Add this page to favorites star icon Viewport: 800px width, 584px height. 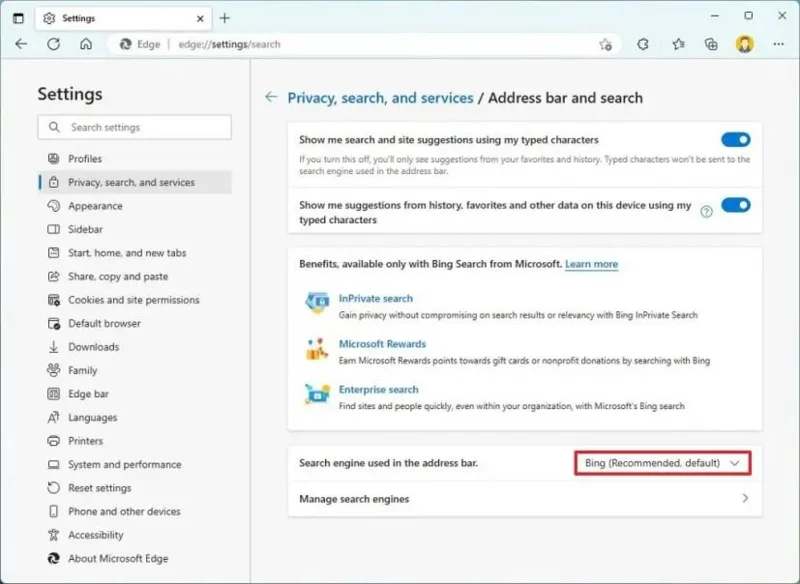[x=605, y=44]
